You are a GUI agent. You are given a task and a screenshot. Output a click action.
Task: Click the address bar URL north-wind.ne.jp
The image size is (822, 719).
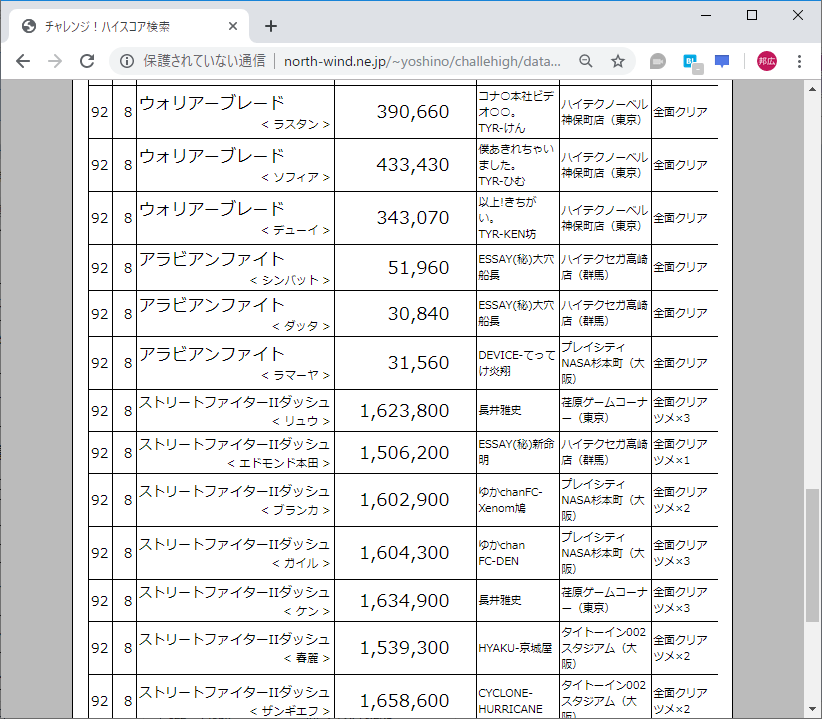coord(422,61)
